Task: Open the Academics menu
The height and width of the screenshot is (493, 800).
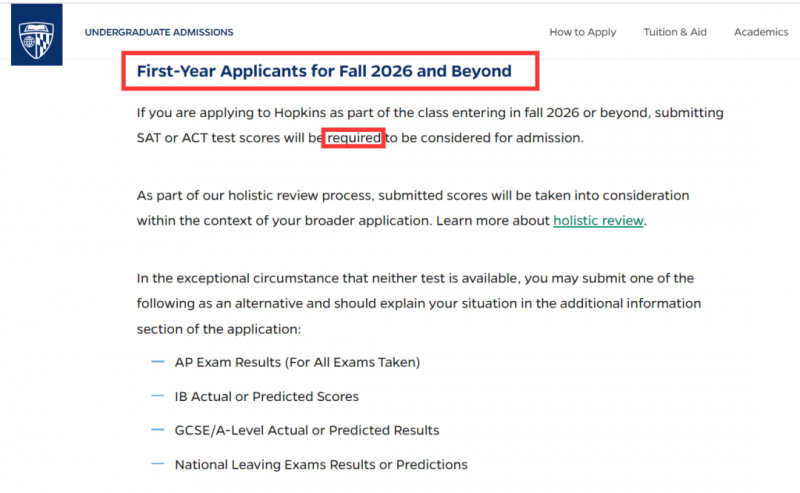Action: (x=761, y=32)
